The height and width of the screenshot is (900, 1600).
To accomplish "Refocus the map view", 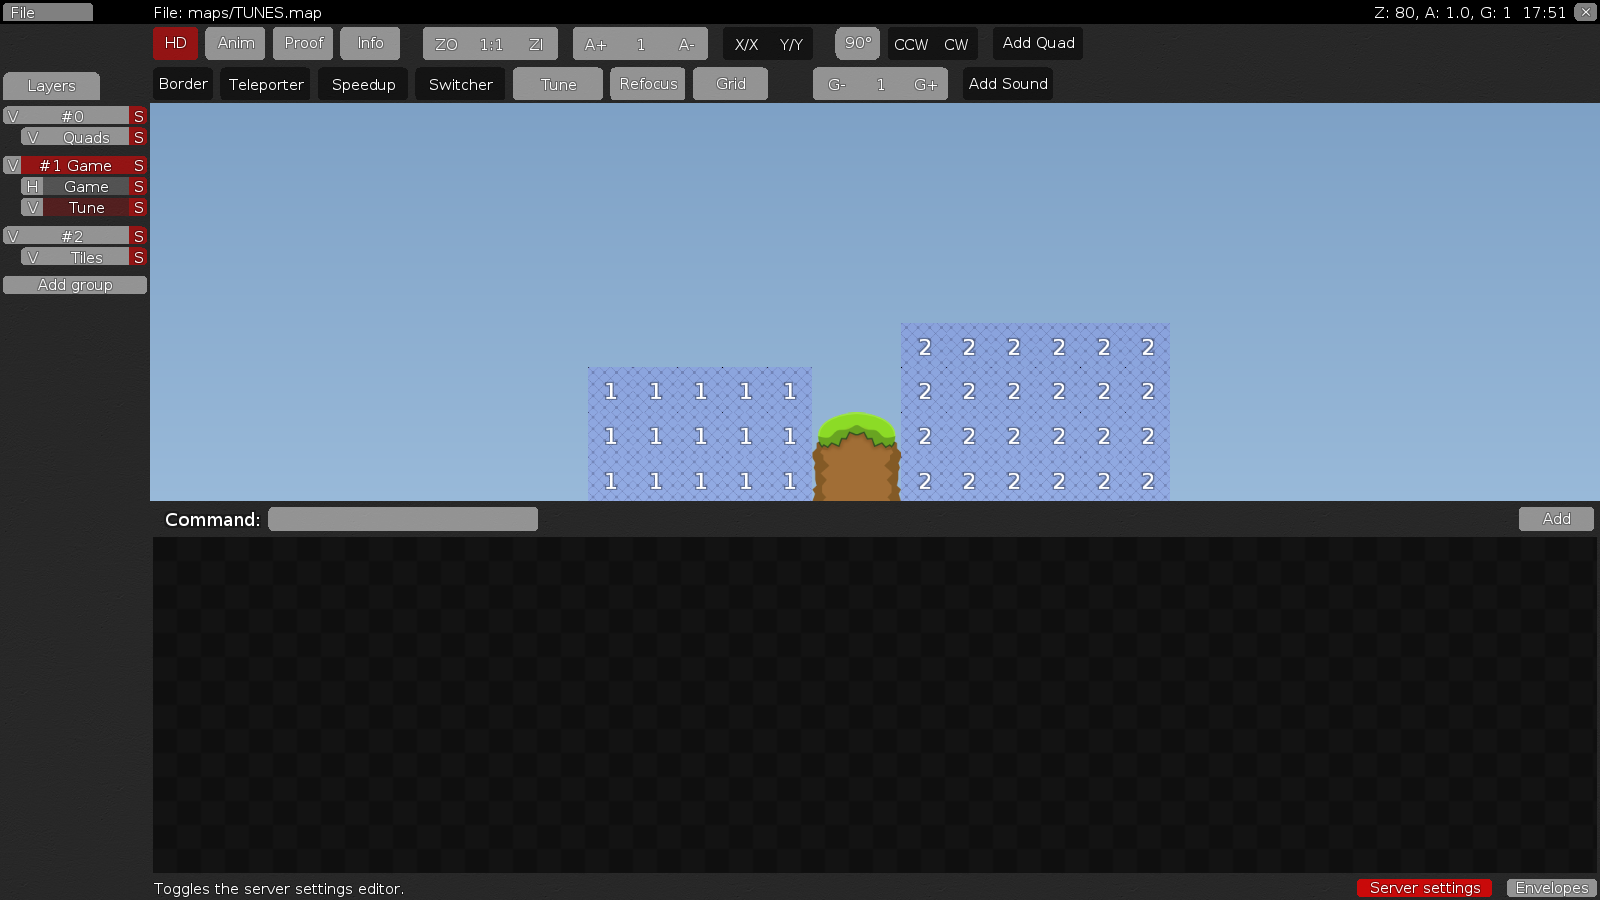I will pos(647,84).
